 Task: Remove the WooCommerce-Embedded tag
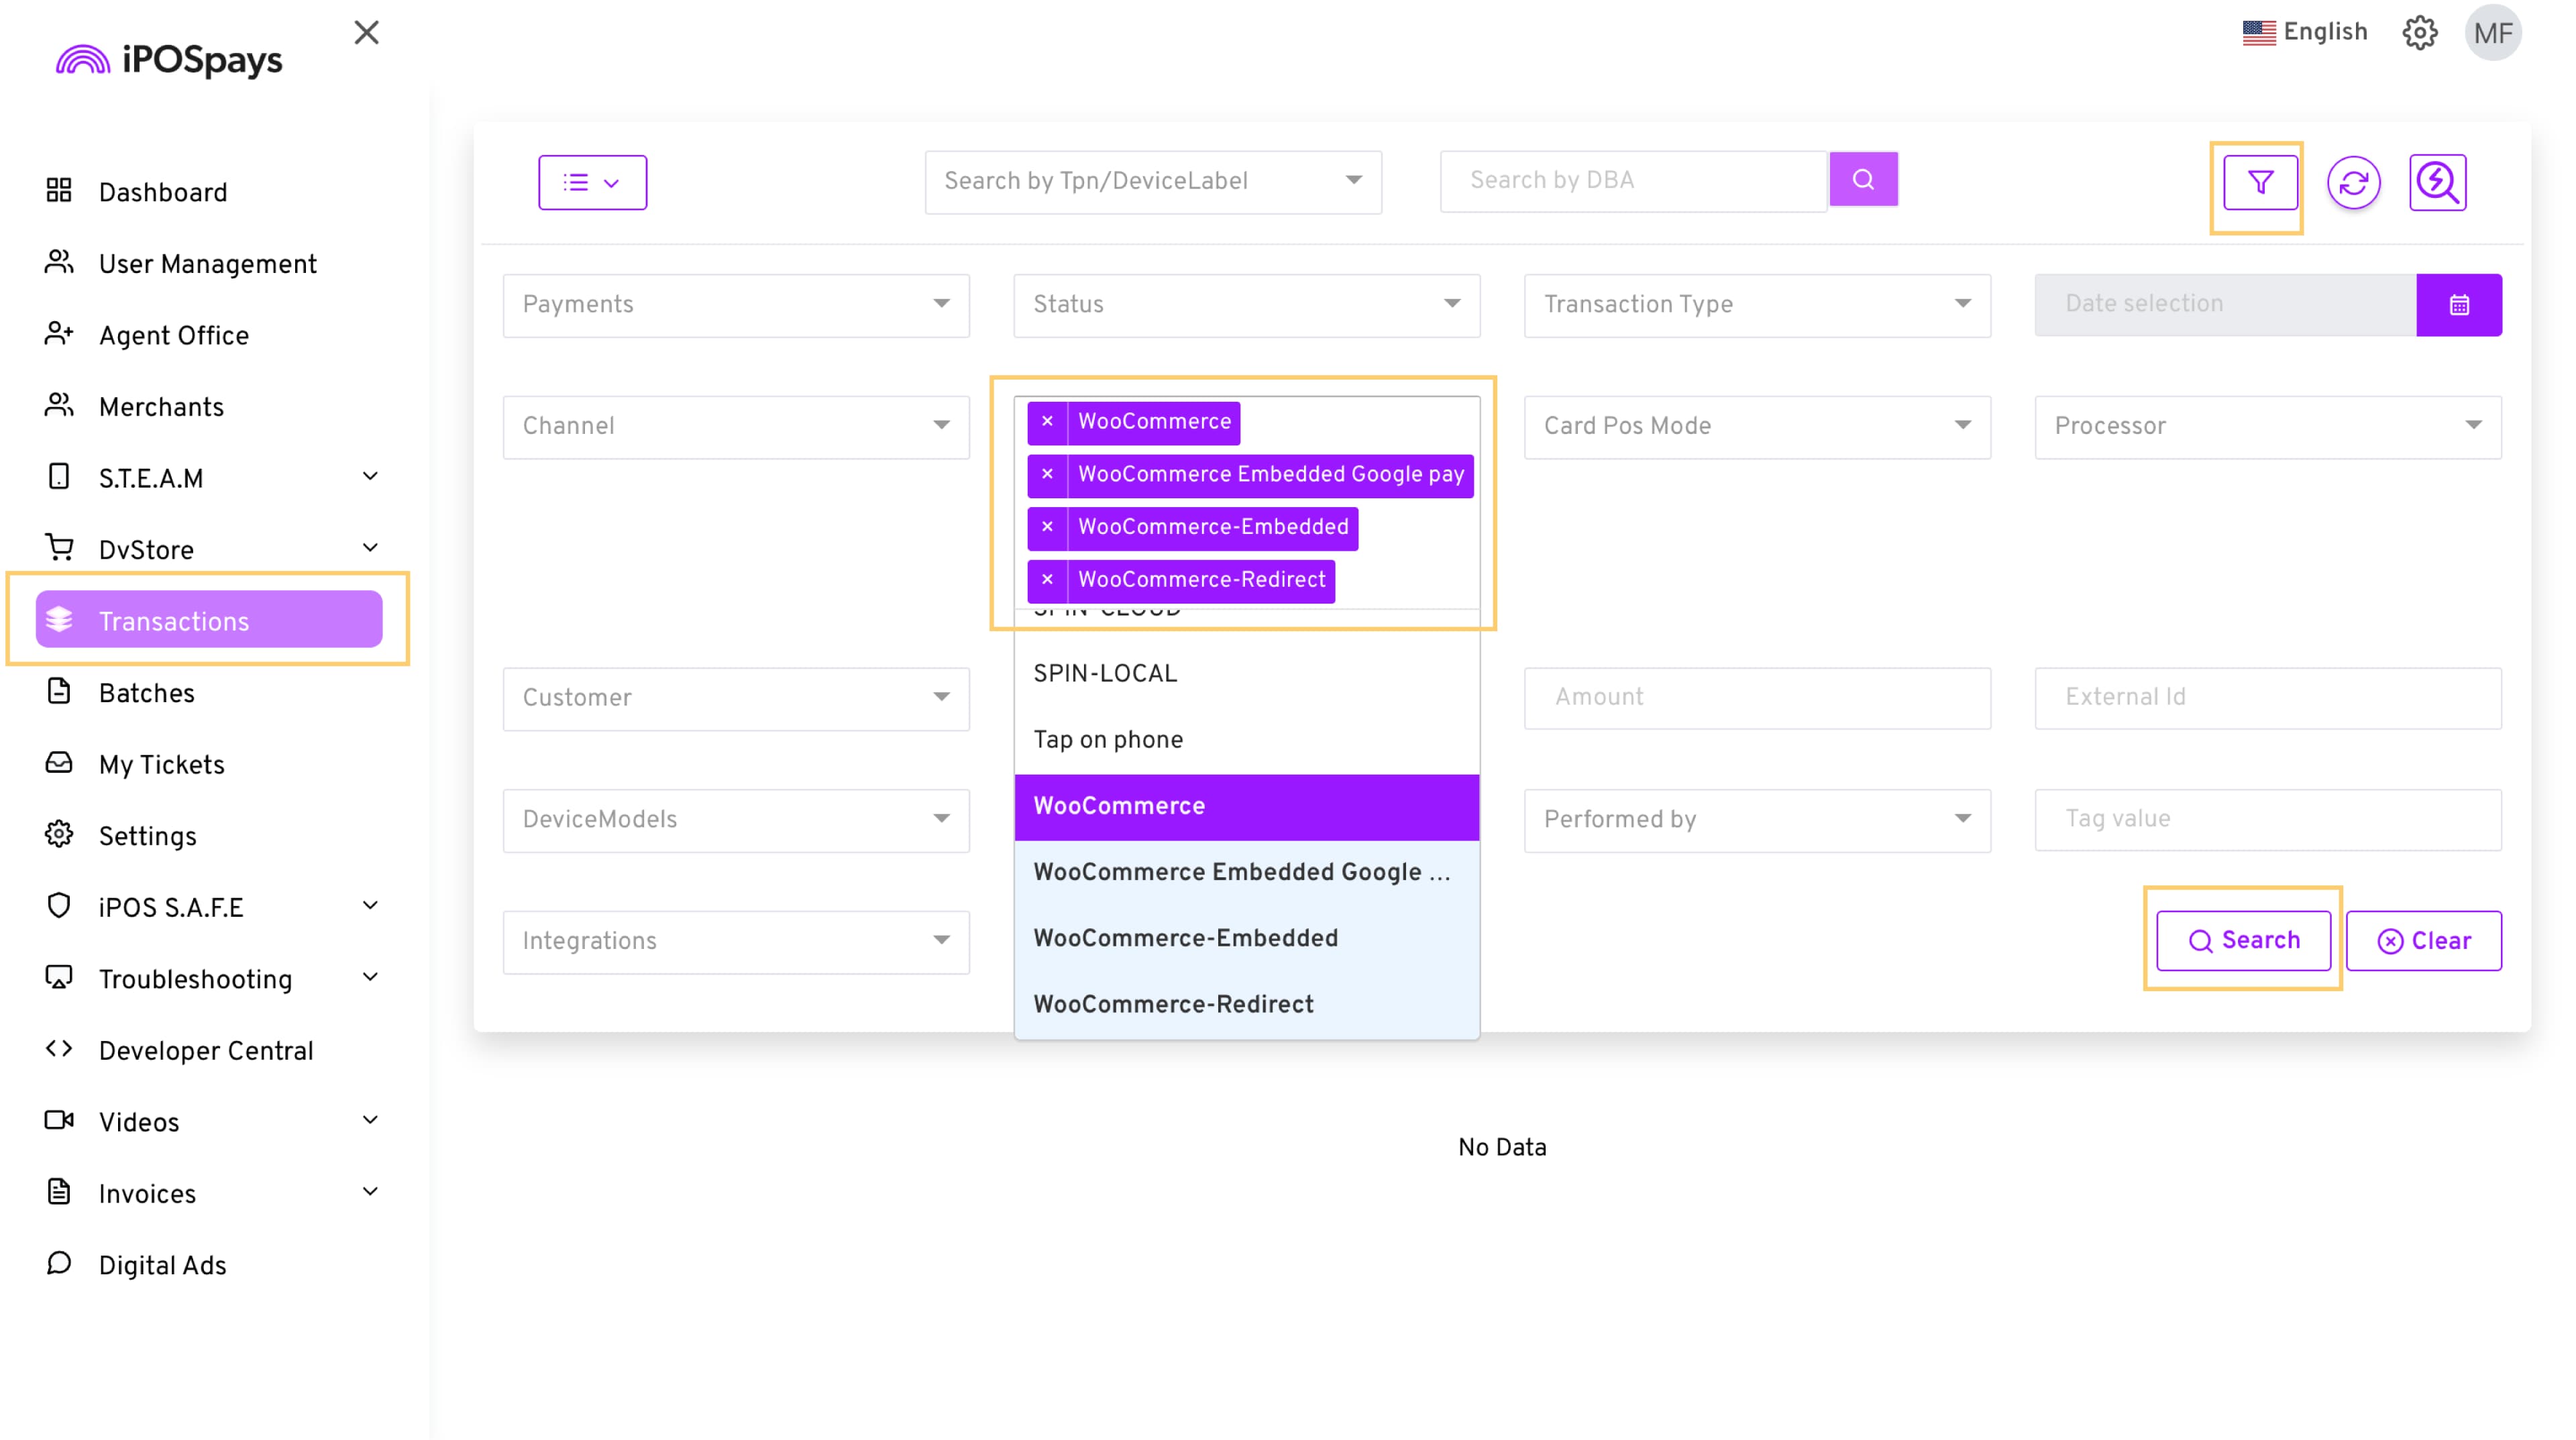[1047, 527]
